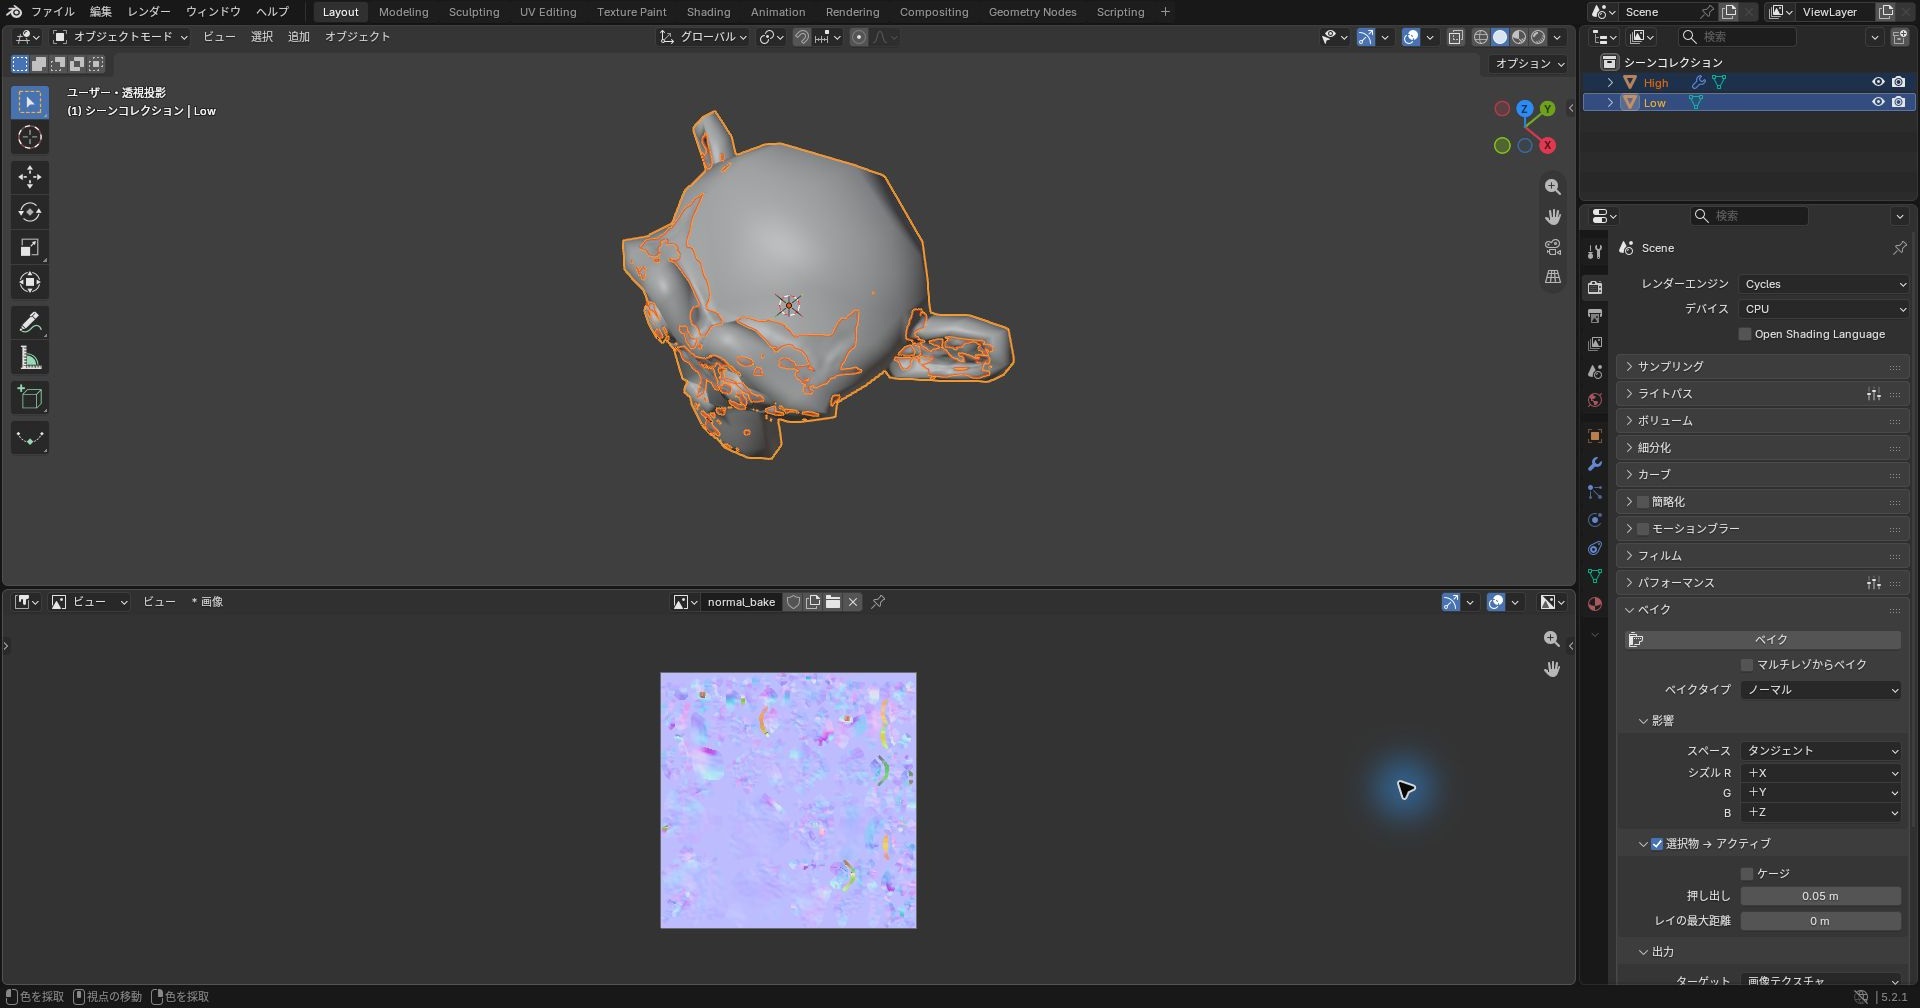Open レンダー menu
Screen dimensions: 1920x1008
[148, 12]
